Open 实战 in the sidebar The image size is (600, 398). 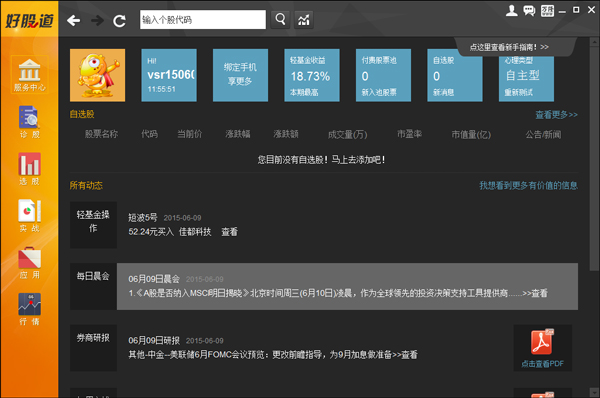29,215
